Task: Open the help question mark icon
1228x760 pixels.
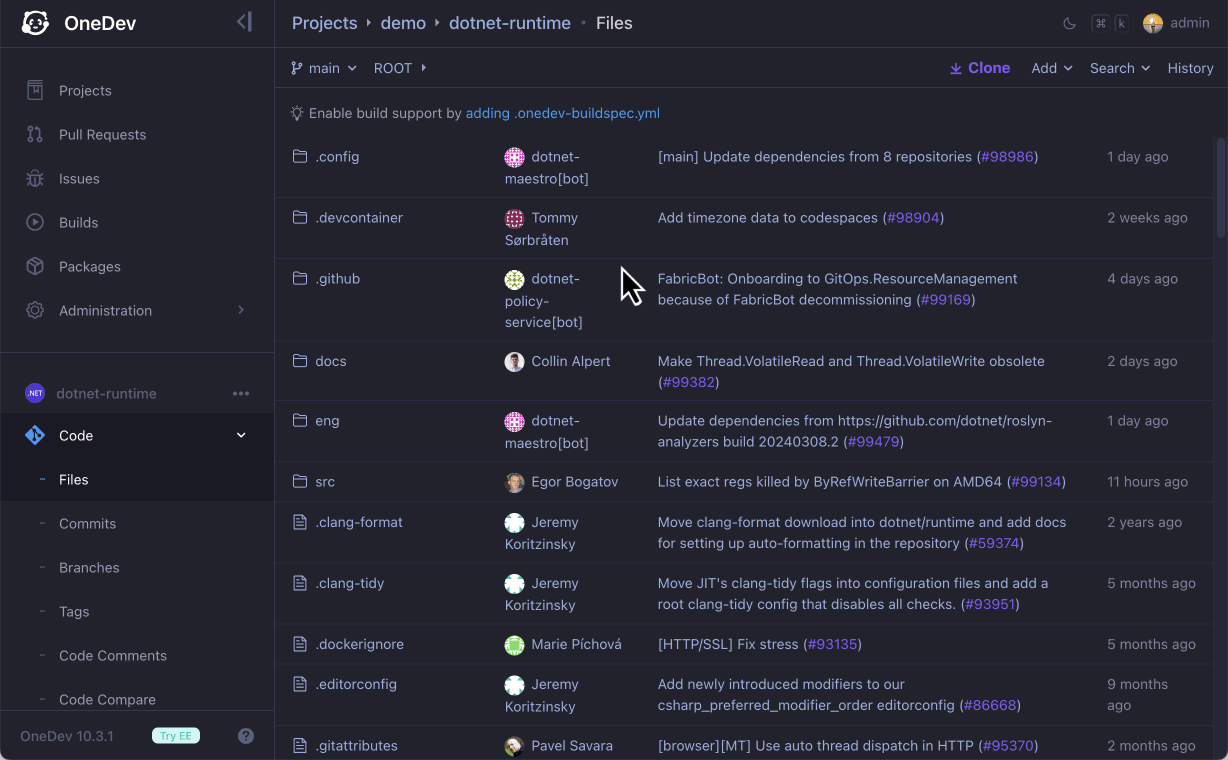Action: point(246,735)
